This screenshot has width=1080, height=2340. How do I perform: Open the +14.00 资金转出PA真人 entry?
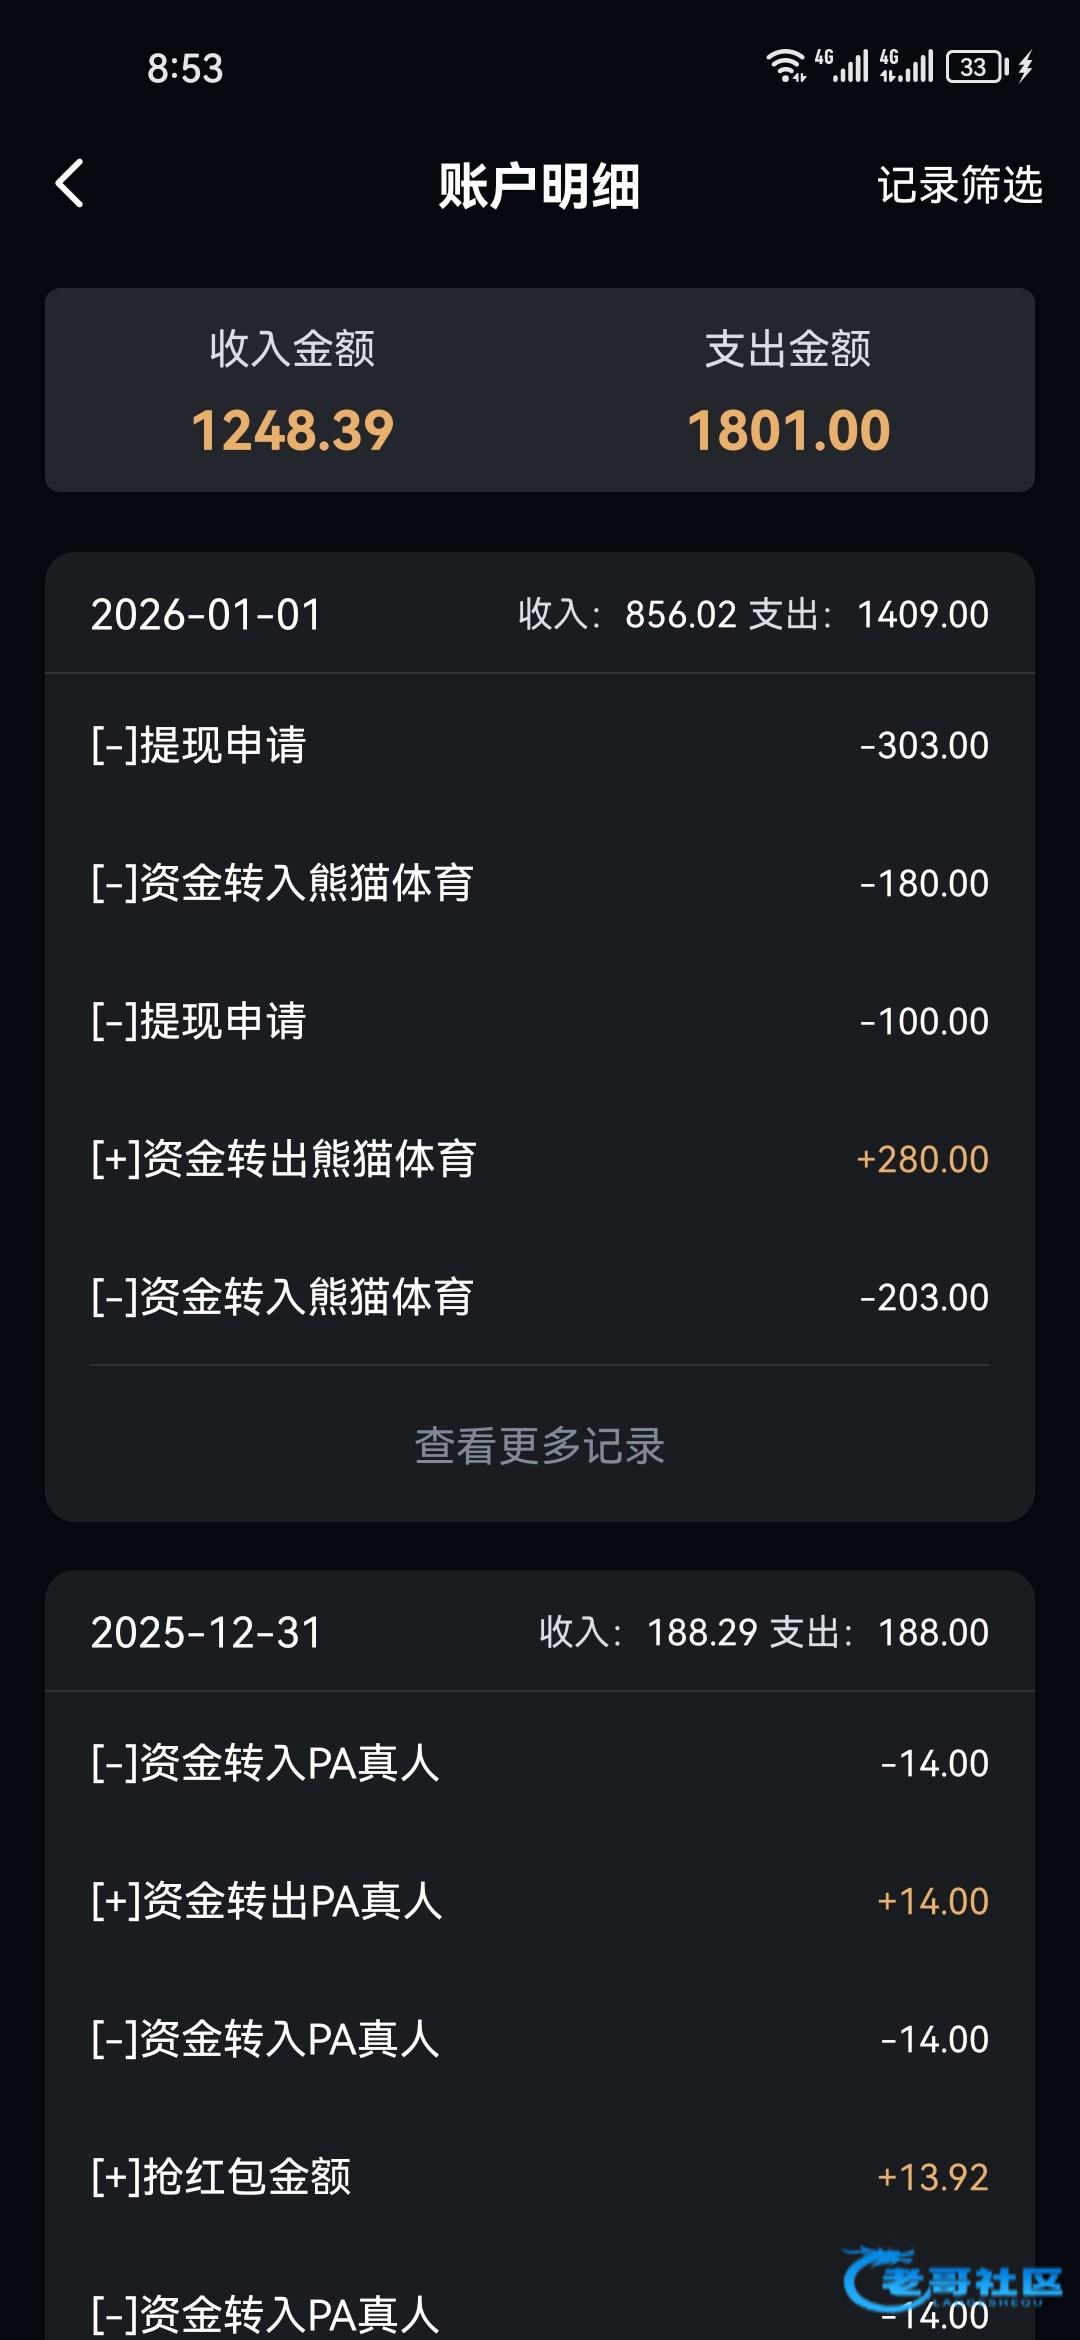pyautogui.click(x=540, y=1901)
